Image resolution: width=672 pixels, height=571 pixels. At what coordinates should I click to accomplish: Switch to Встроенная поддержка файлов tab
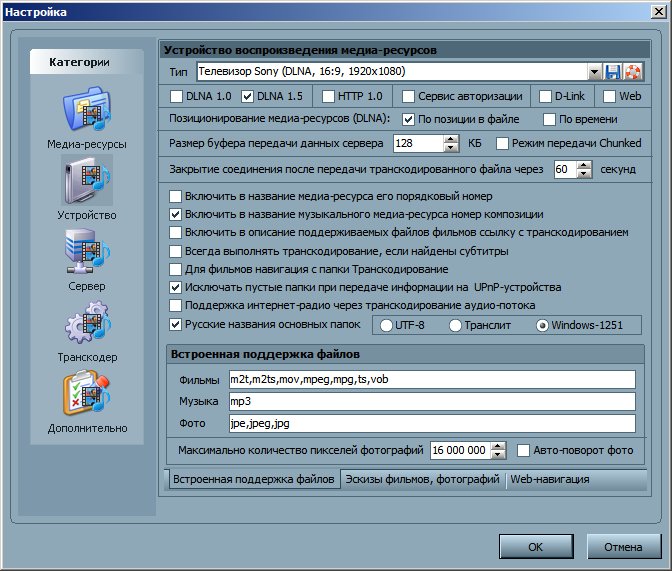(253, 479)
